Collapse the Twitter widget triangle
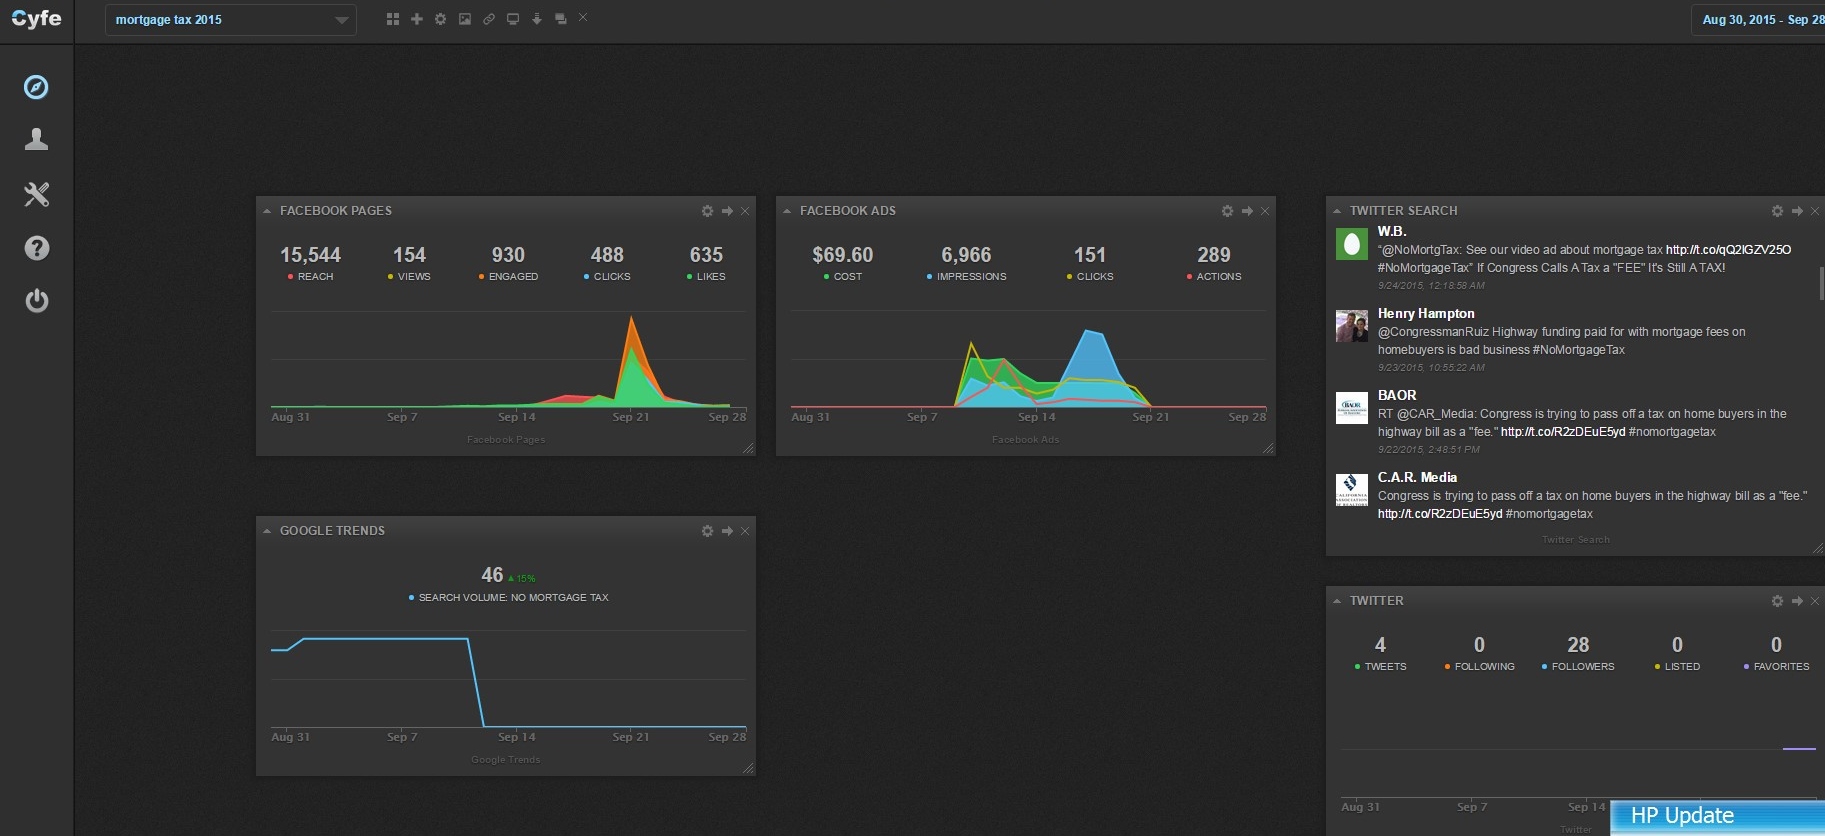The width and height of the screenshot is (1825, 836). (1337, 601)
